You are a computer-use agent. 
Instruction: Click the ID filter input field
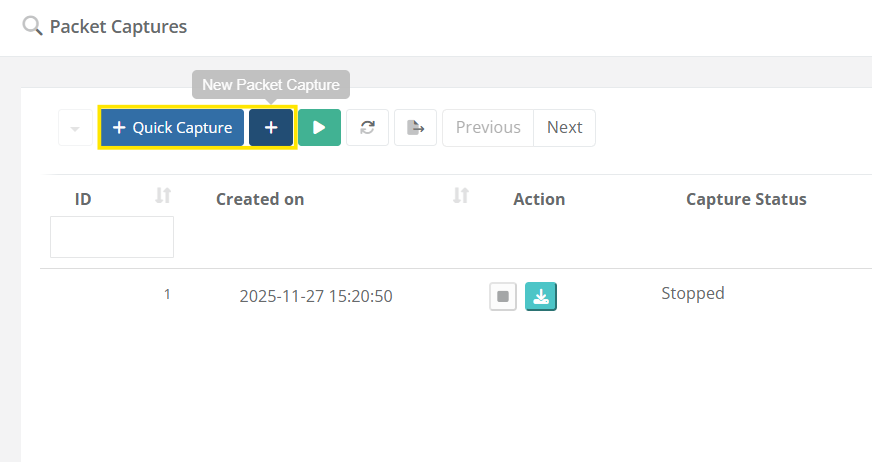point(112,237)
